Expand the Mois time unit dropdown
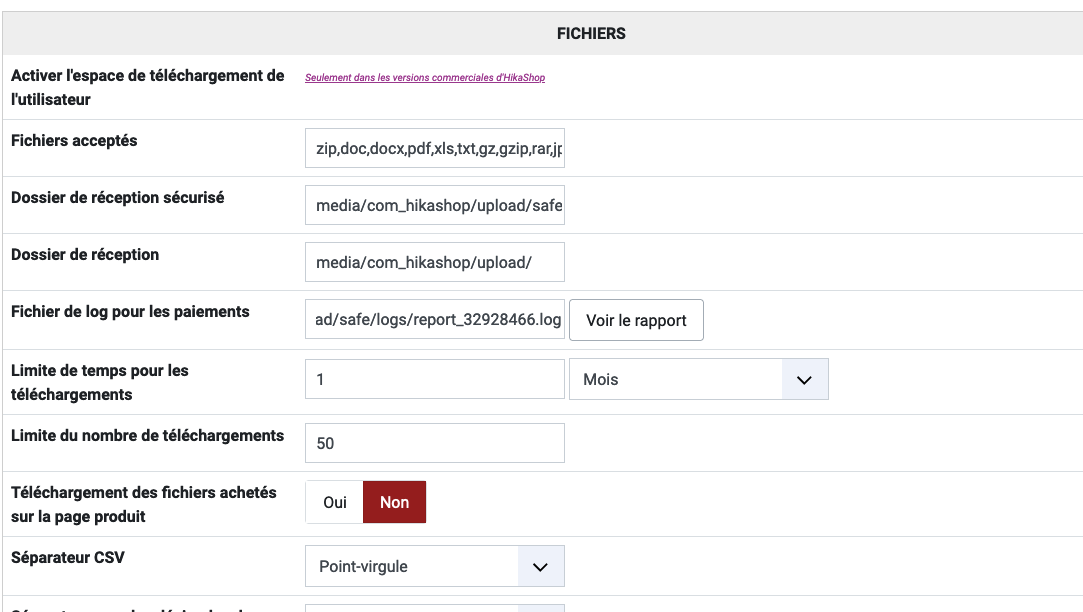The image size is (1083, 612). tap(698, 380)
